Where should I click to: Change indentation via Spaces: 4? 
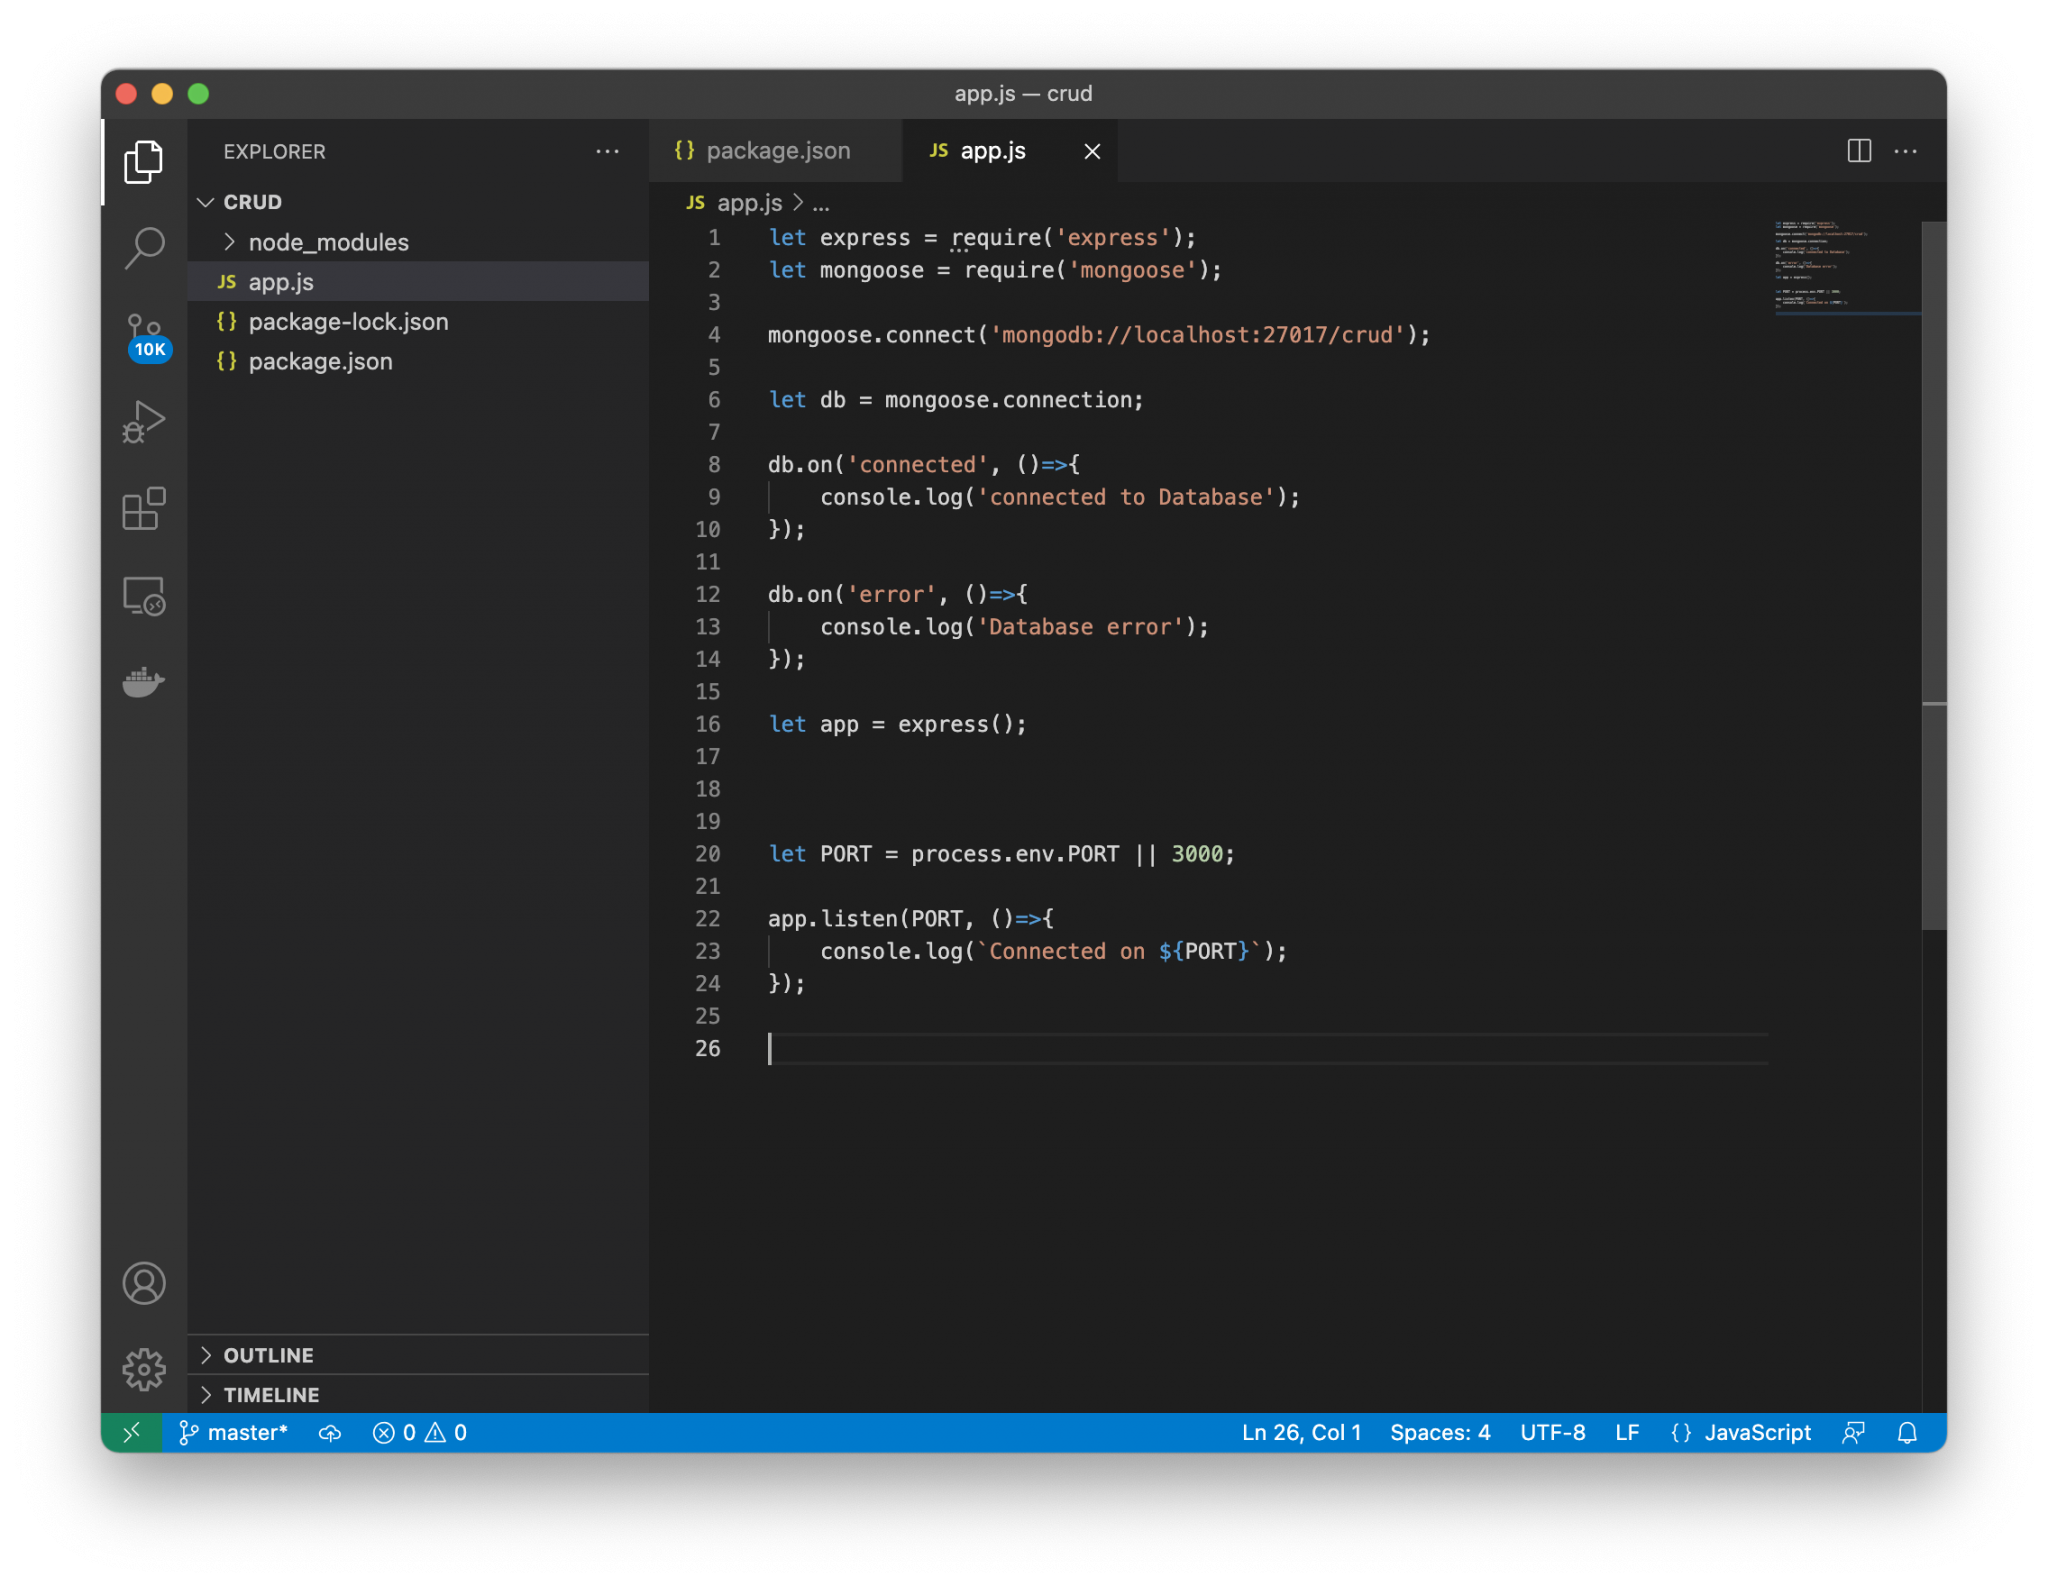coord(1440,1432)
